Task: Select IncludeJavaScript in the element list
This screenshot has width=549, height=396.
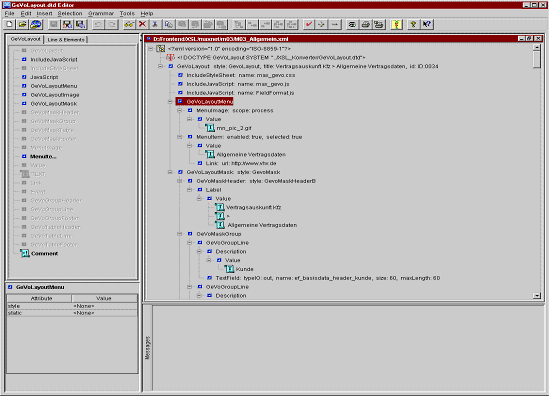Action: click(54, 60)
